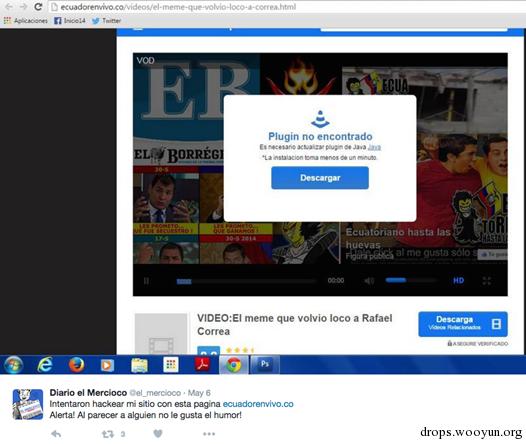
Task: Adjust the volume slider bar
Action: pyautogui.click(x=411, y=280)
